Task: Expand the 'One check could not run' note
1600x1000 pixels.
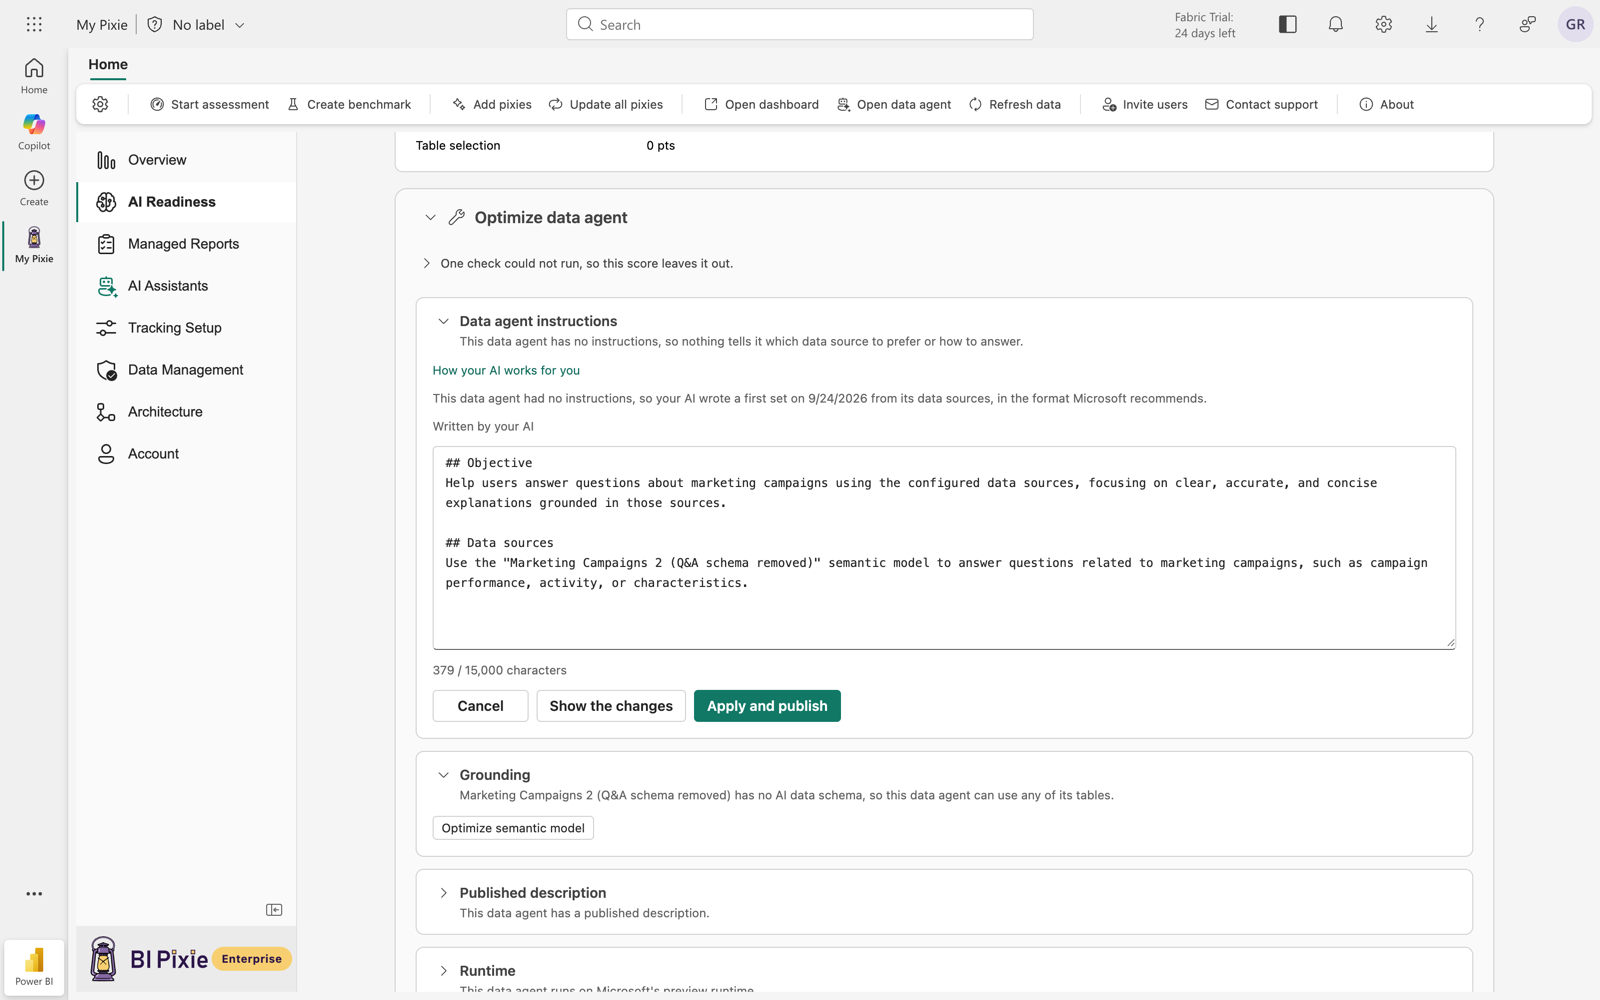Action: coord(427,263)
